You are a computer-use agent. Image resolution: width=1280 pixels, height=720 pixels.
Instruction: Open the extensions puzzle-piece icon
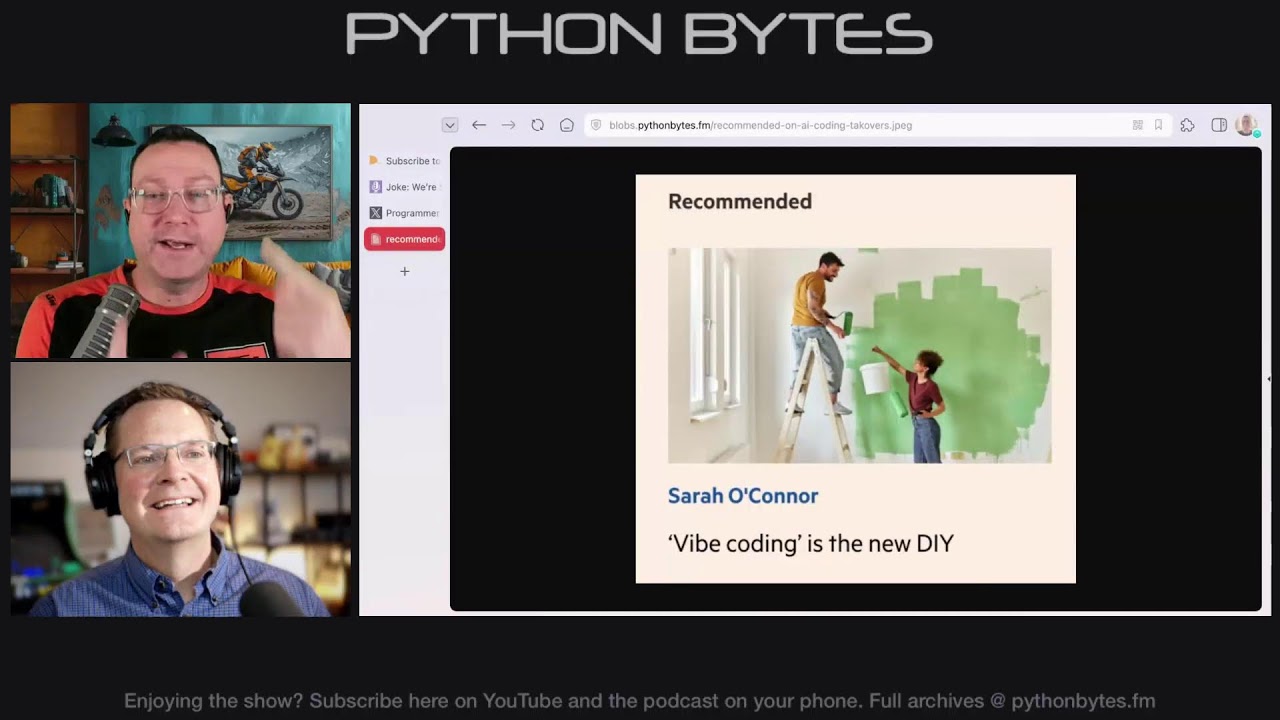[1187, 125]
